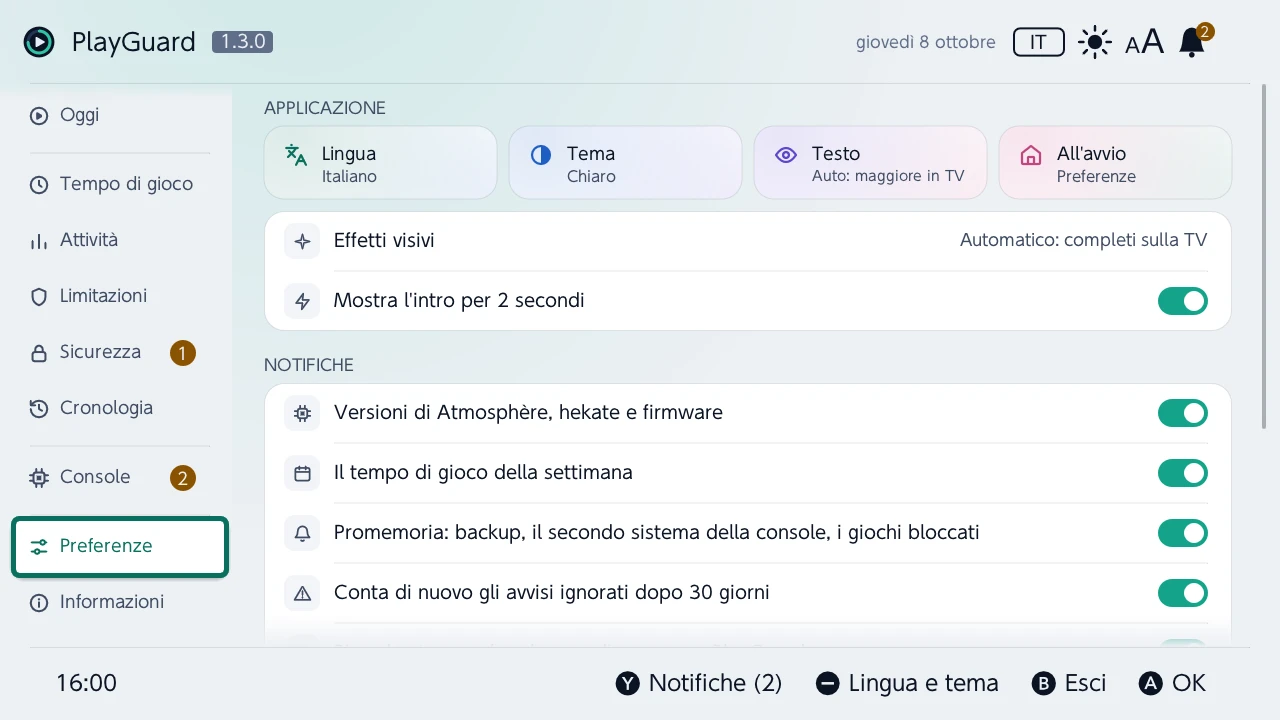Click the chip icon beside Versioni di Atmosphère
Screen dimensions: 1280x720
point(302,413)
